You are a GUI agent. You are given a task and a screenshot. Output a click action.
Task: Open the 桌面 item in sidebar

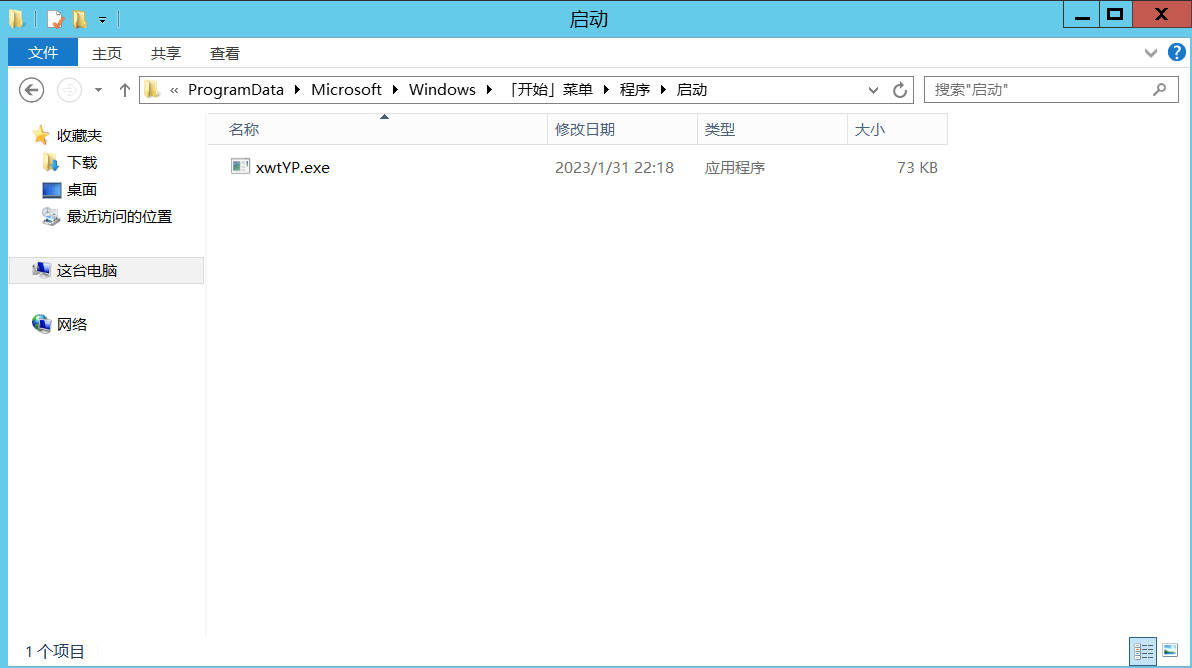(80, 189)
